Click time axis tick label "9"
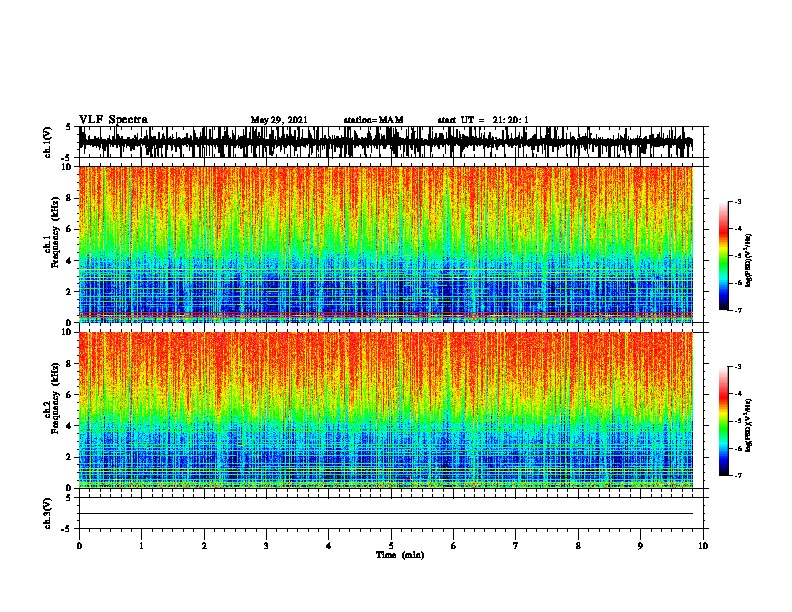The height and width of the screenshot is (612, 792). click(x=640, y=546)
